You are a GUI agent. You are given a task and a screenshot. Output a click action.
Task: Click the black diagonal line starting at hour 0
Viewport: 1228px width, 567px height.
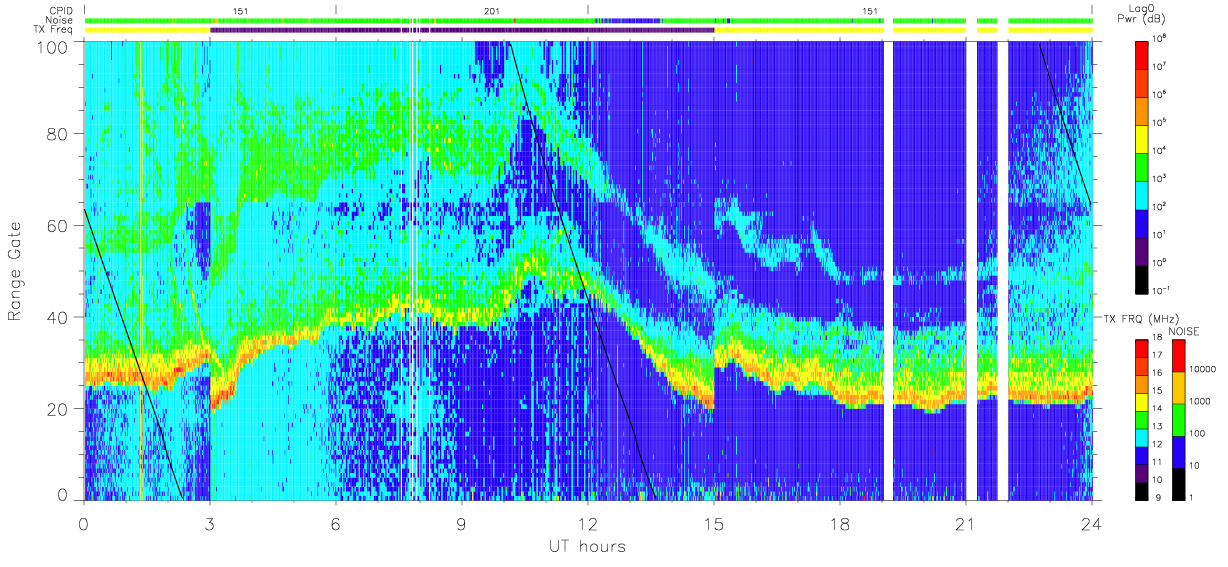tap(132, 352)
